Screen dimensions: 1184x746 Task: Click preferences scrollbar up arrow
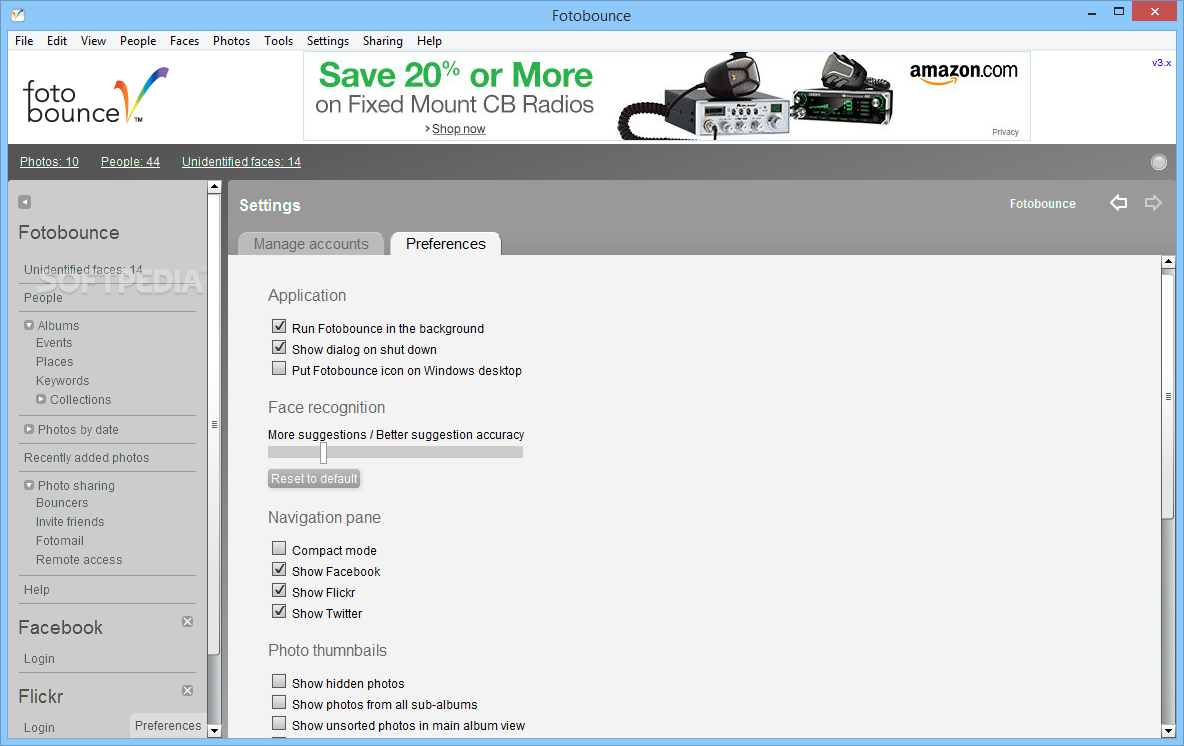(1168, 262)
